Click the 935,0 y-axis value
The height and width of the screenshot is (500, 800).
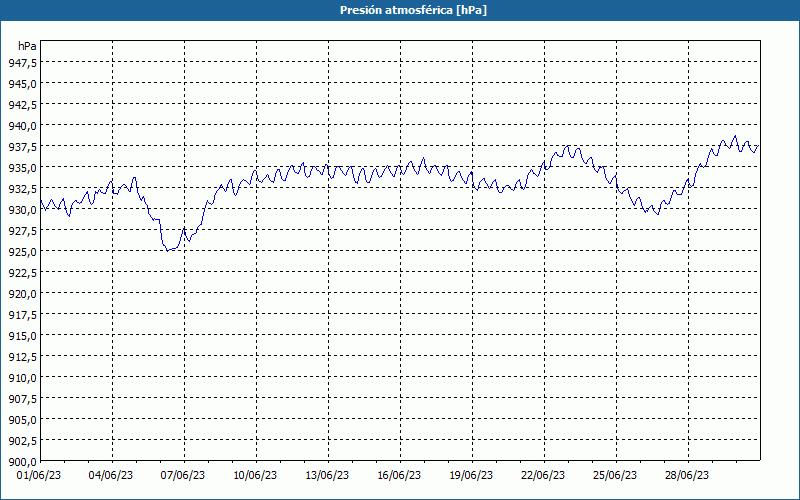tap(22, 167)
